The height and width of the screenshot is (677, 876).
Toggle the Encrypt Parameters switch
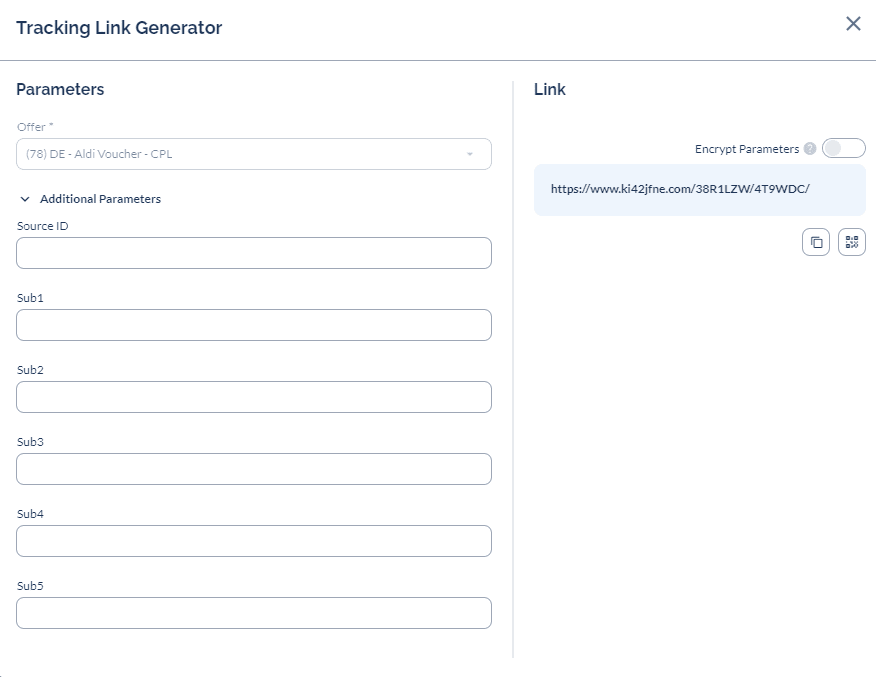[844, 149]
